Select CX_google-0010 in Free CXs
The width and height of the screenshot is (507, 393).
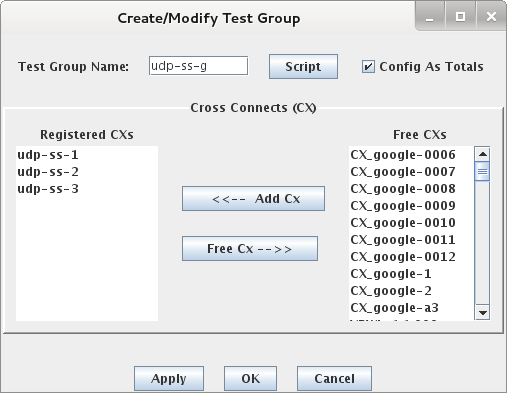pos(411,223)
